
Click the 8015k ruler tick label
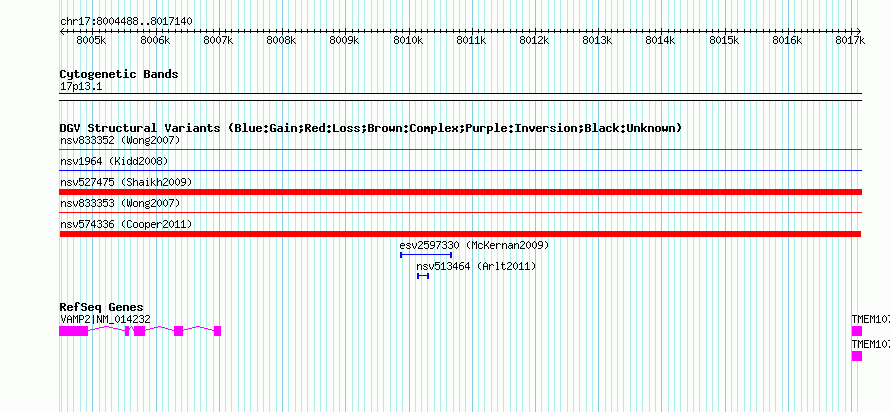tap(725, 40)
